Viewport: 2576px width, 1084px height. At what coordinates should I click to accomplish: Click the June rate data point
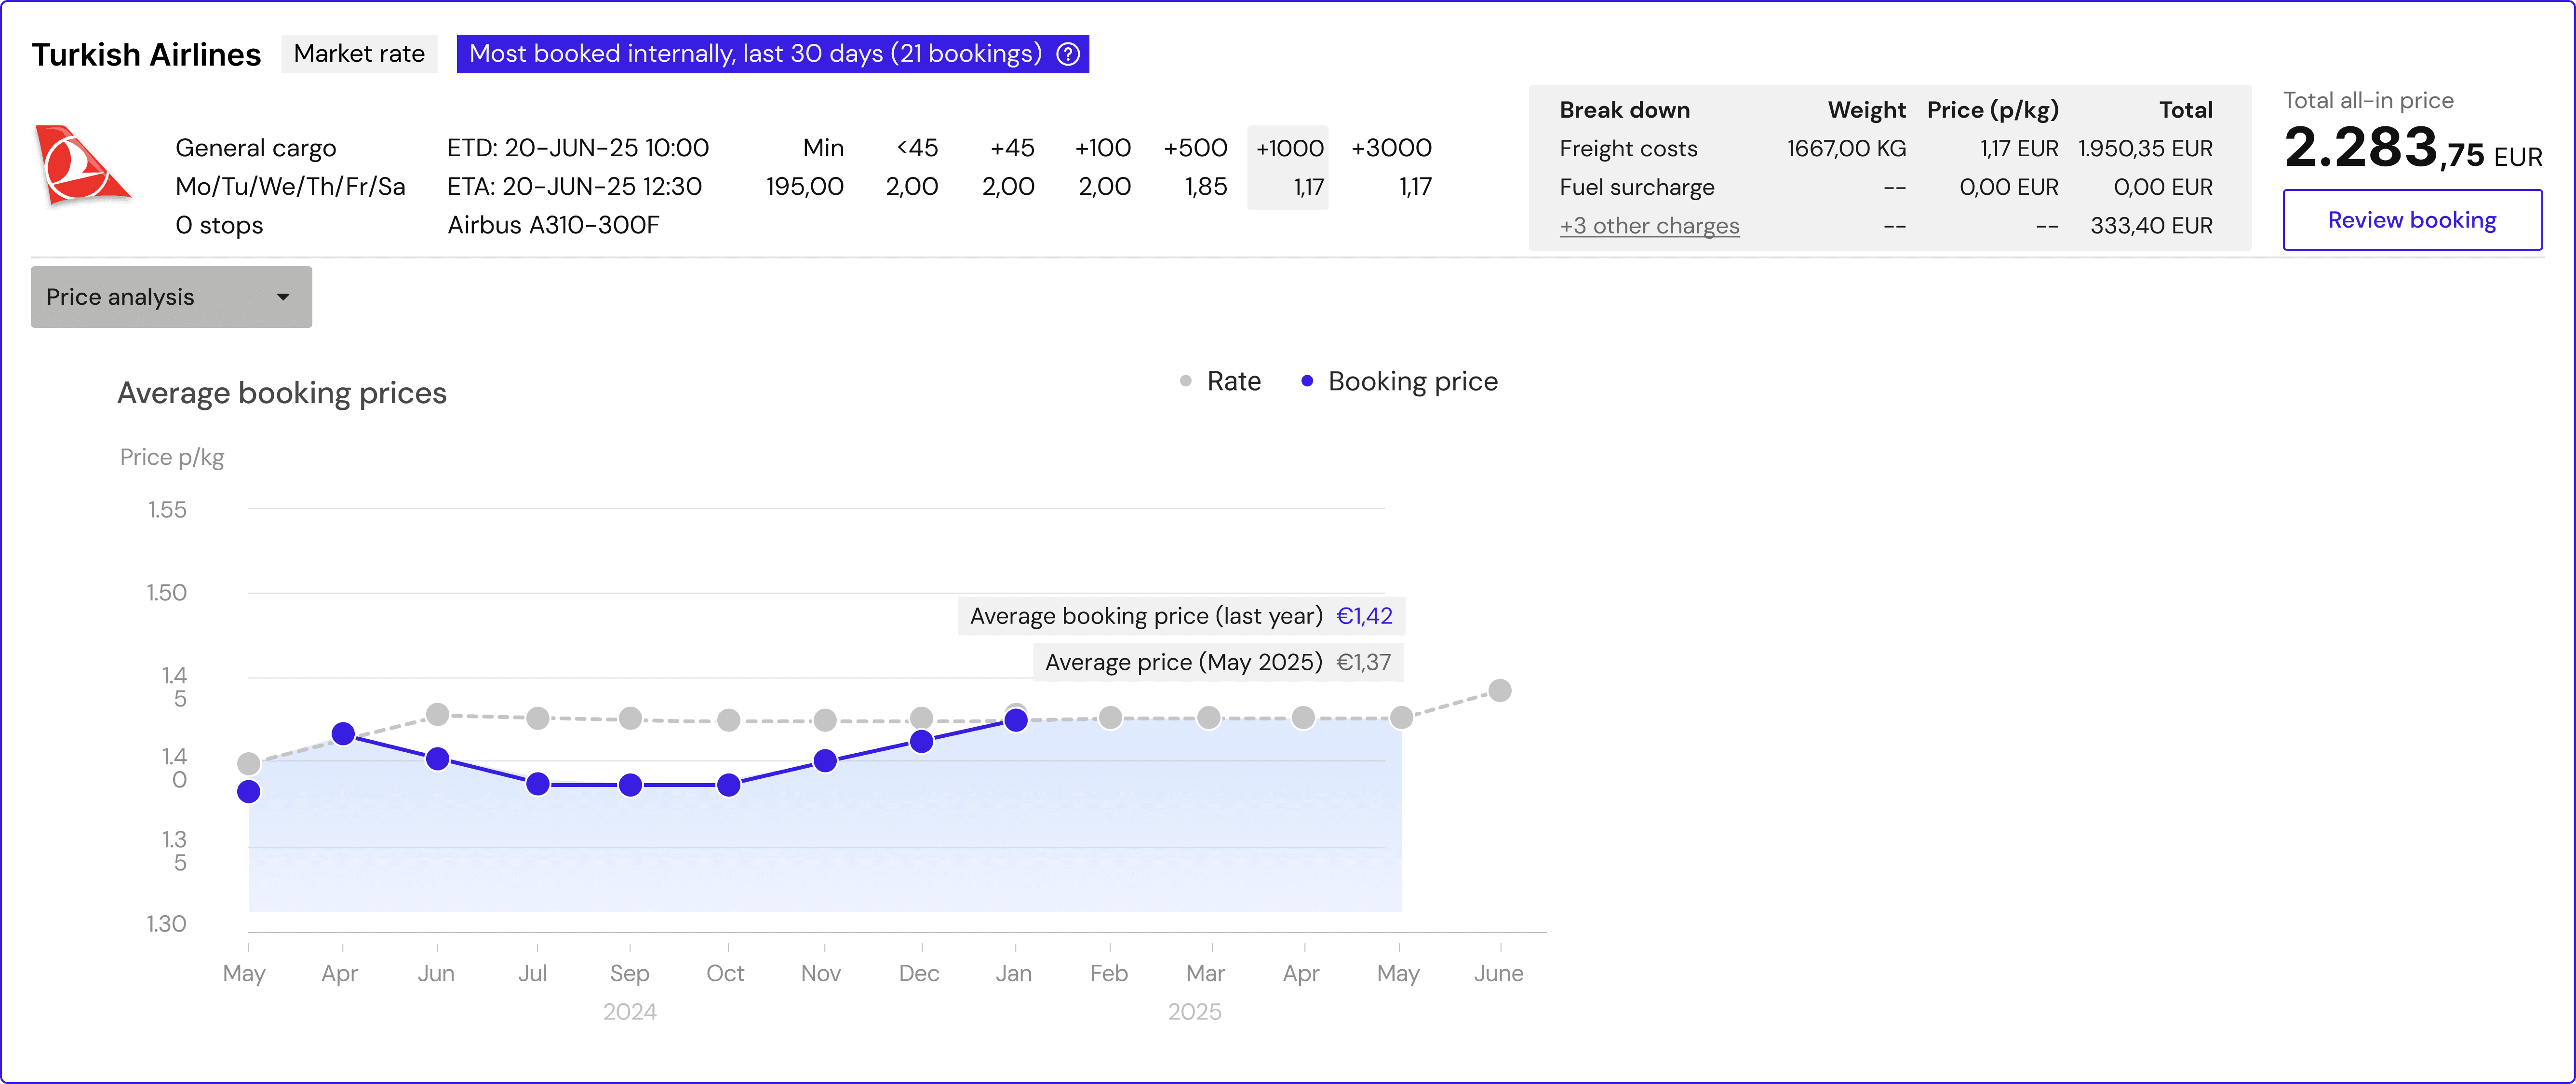pos(1499,690)
